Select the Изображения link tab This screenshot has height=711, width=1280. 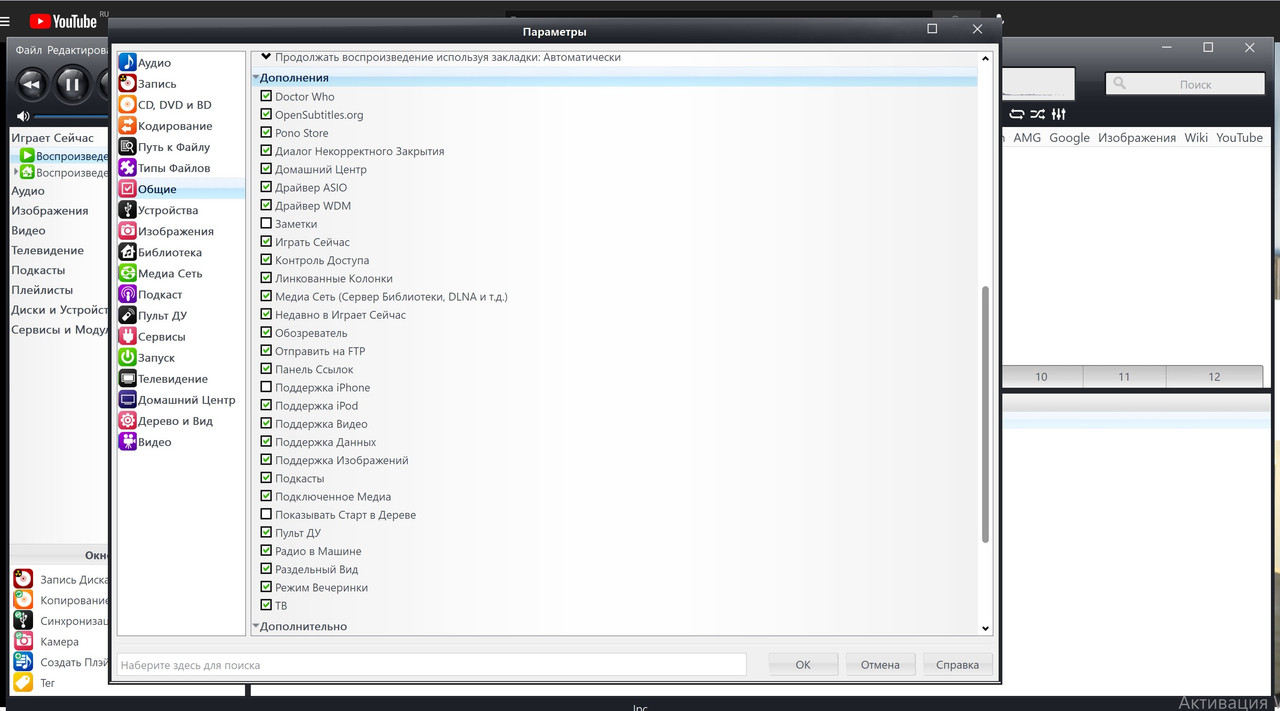1137,138
